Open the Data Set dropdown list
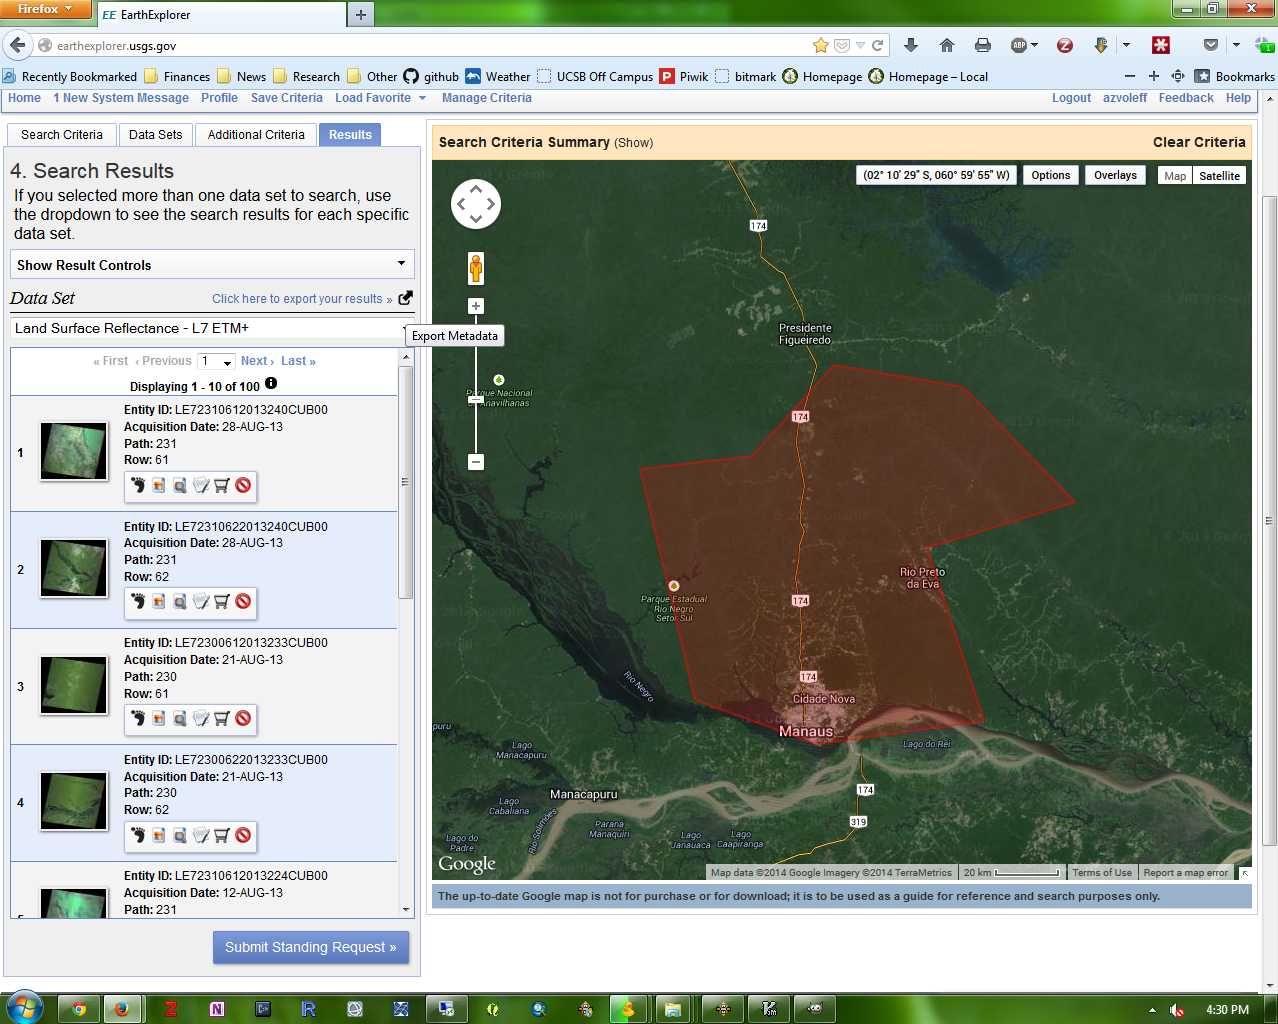Image resolution: width=1278 pixels, height=1024 pixels. pos(212,328)
